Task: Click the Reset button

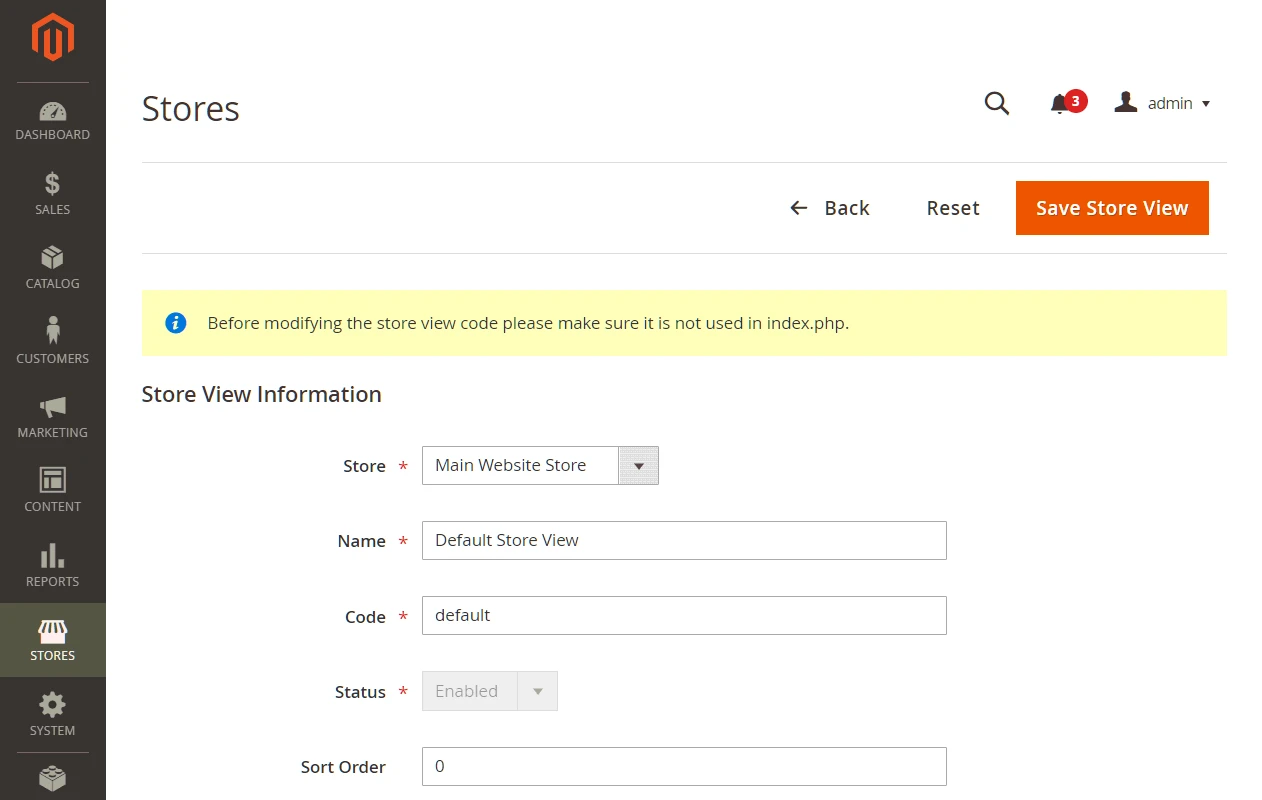Action: pos(952,208)
